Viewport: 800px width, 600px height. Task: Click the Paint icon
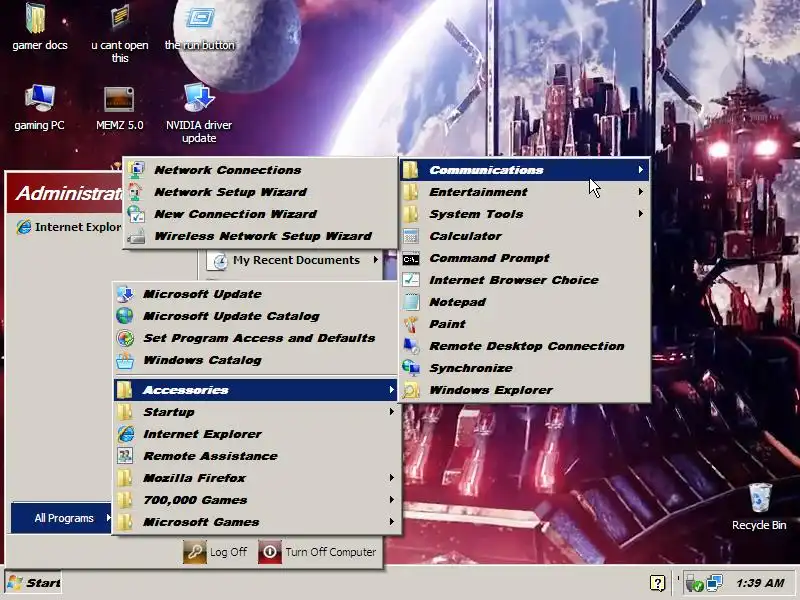pos(411,324)
